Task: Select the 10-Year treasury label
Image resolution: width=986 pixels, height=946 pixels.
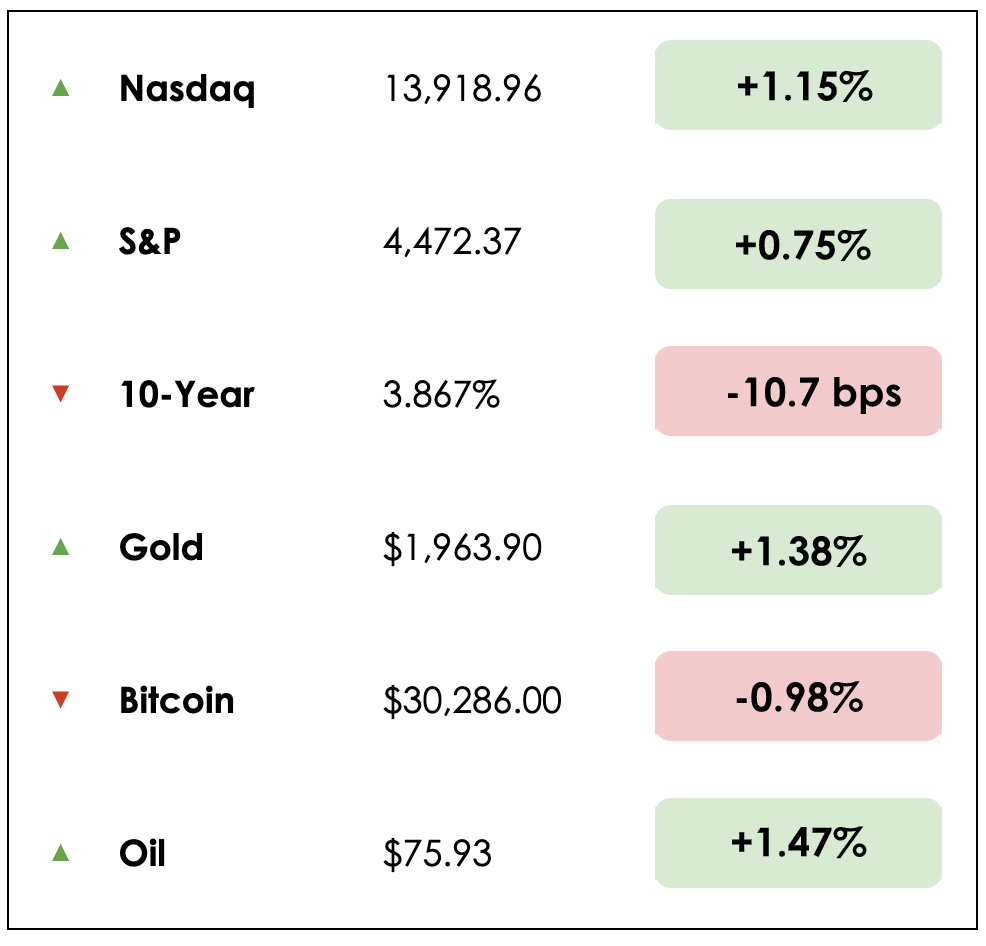Action: pos(187,394)
